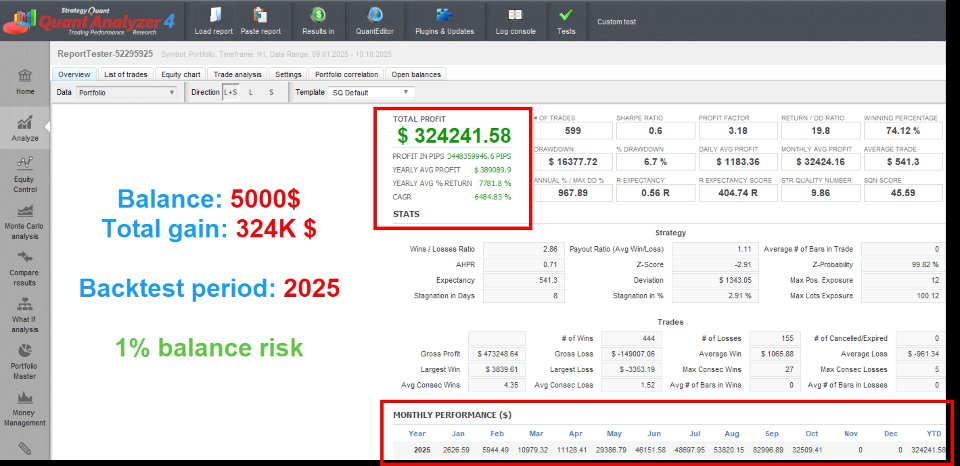Image resolution: width=960 pixels, height=466 pixels.
Task: Click the CAGR value 6484.83 %
Action: tap(492, 197)
